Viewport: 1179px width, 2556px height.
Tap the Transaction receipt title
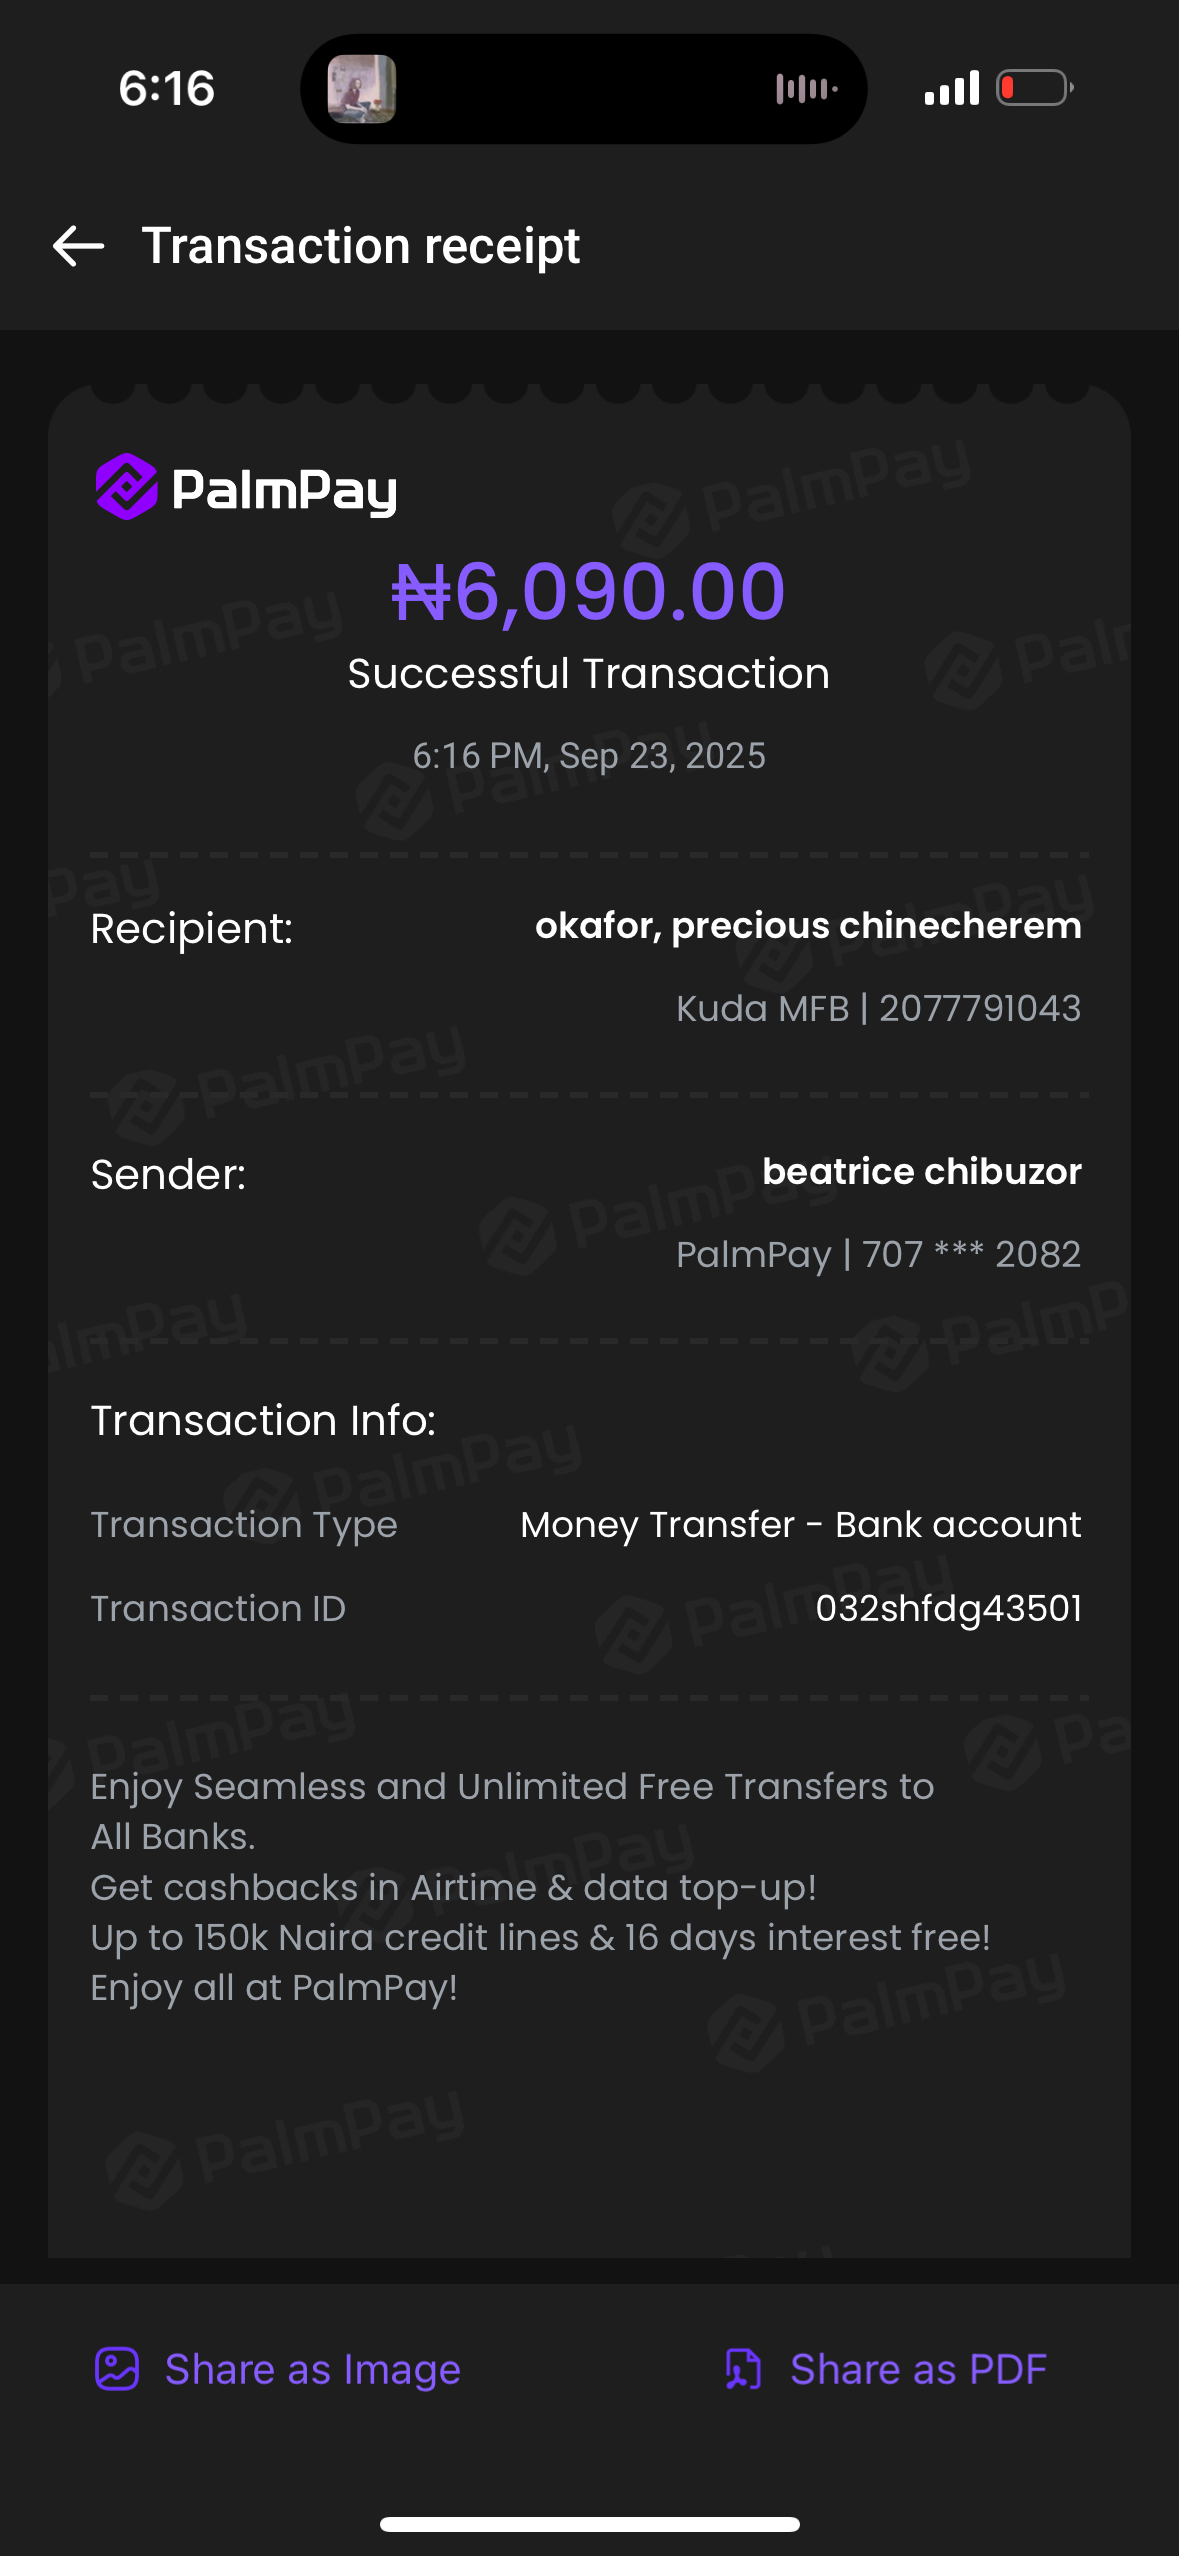360,246
